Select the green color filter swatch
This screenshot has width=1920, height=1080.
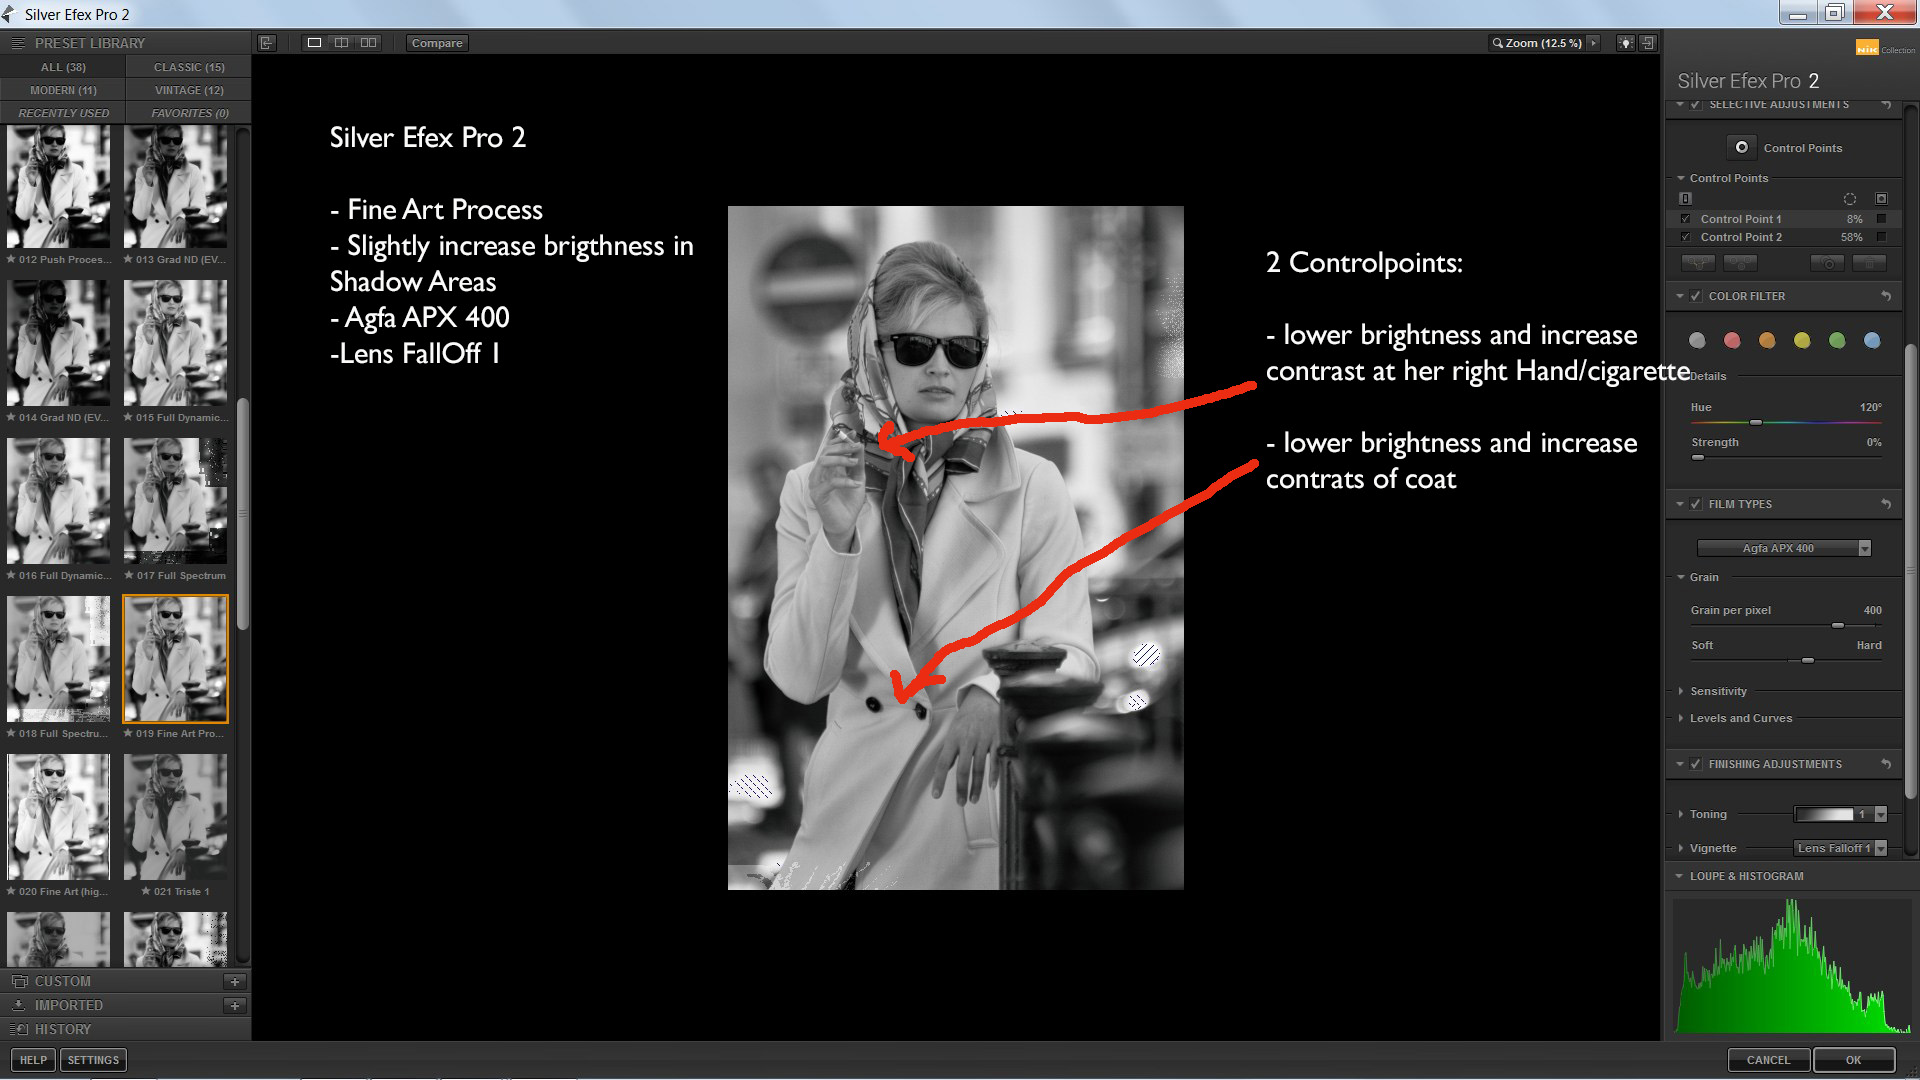1837,341
